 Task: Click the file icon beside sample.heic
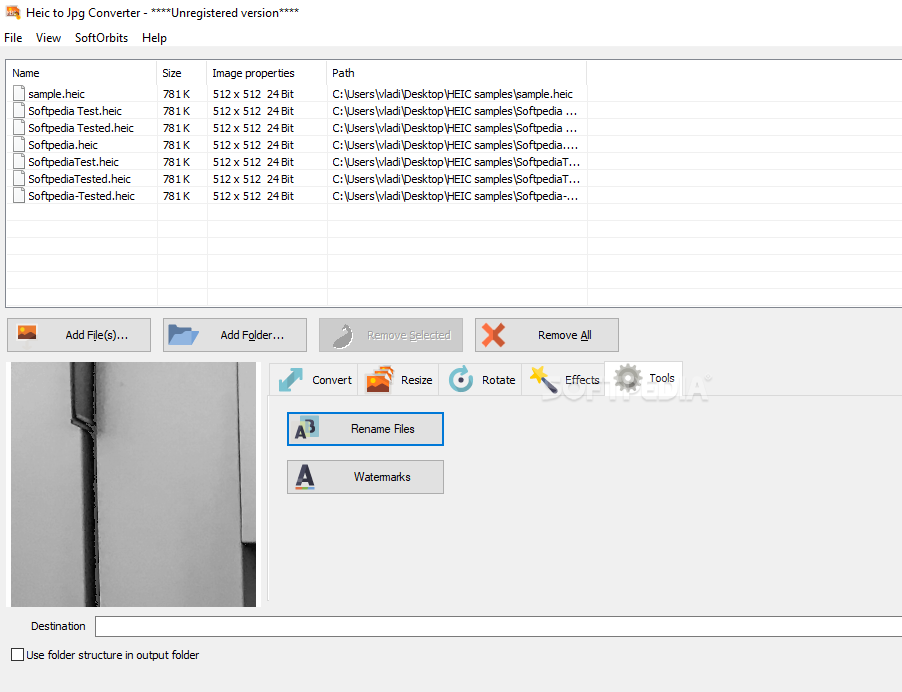(19, 94)
